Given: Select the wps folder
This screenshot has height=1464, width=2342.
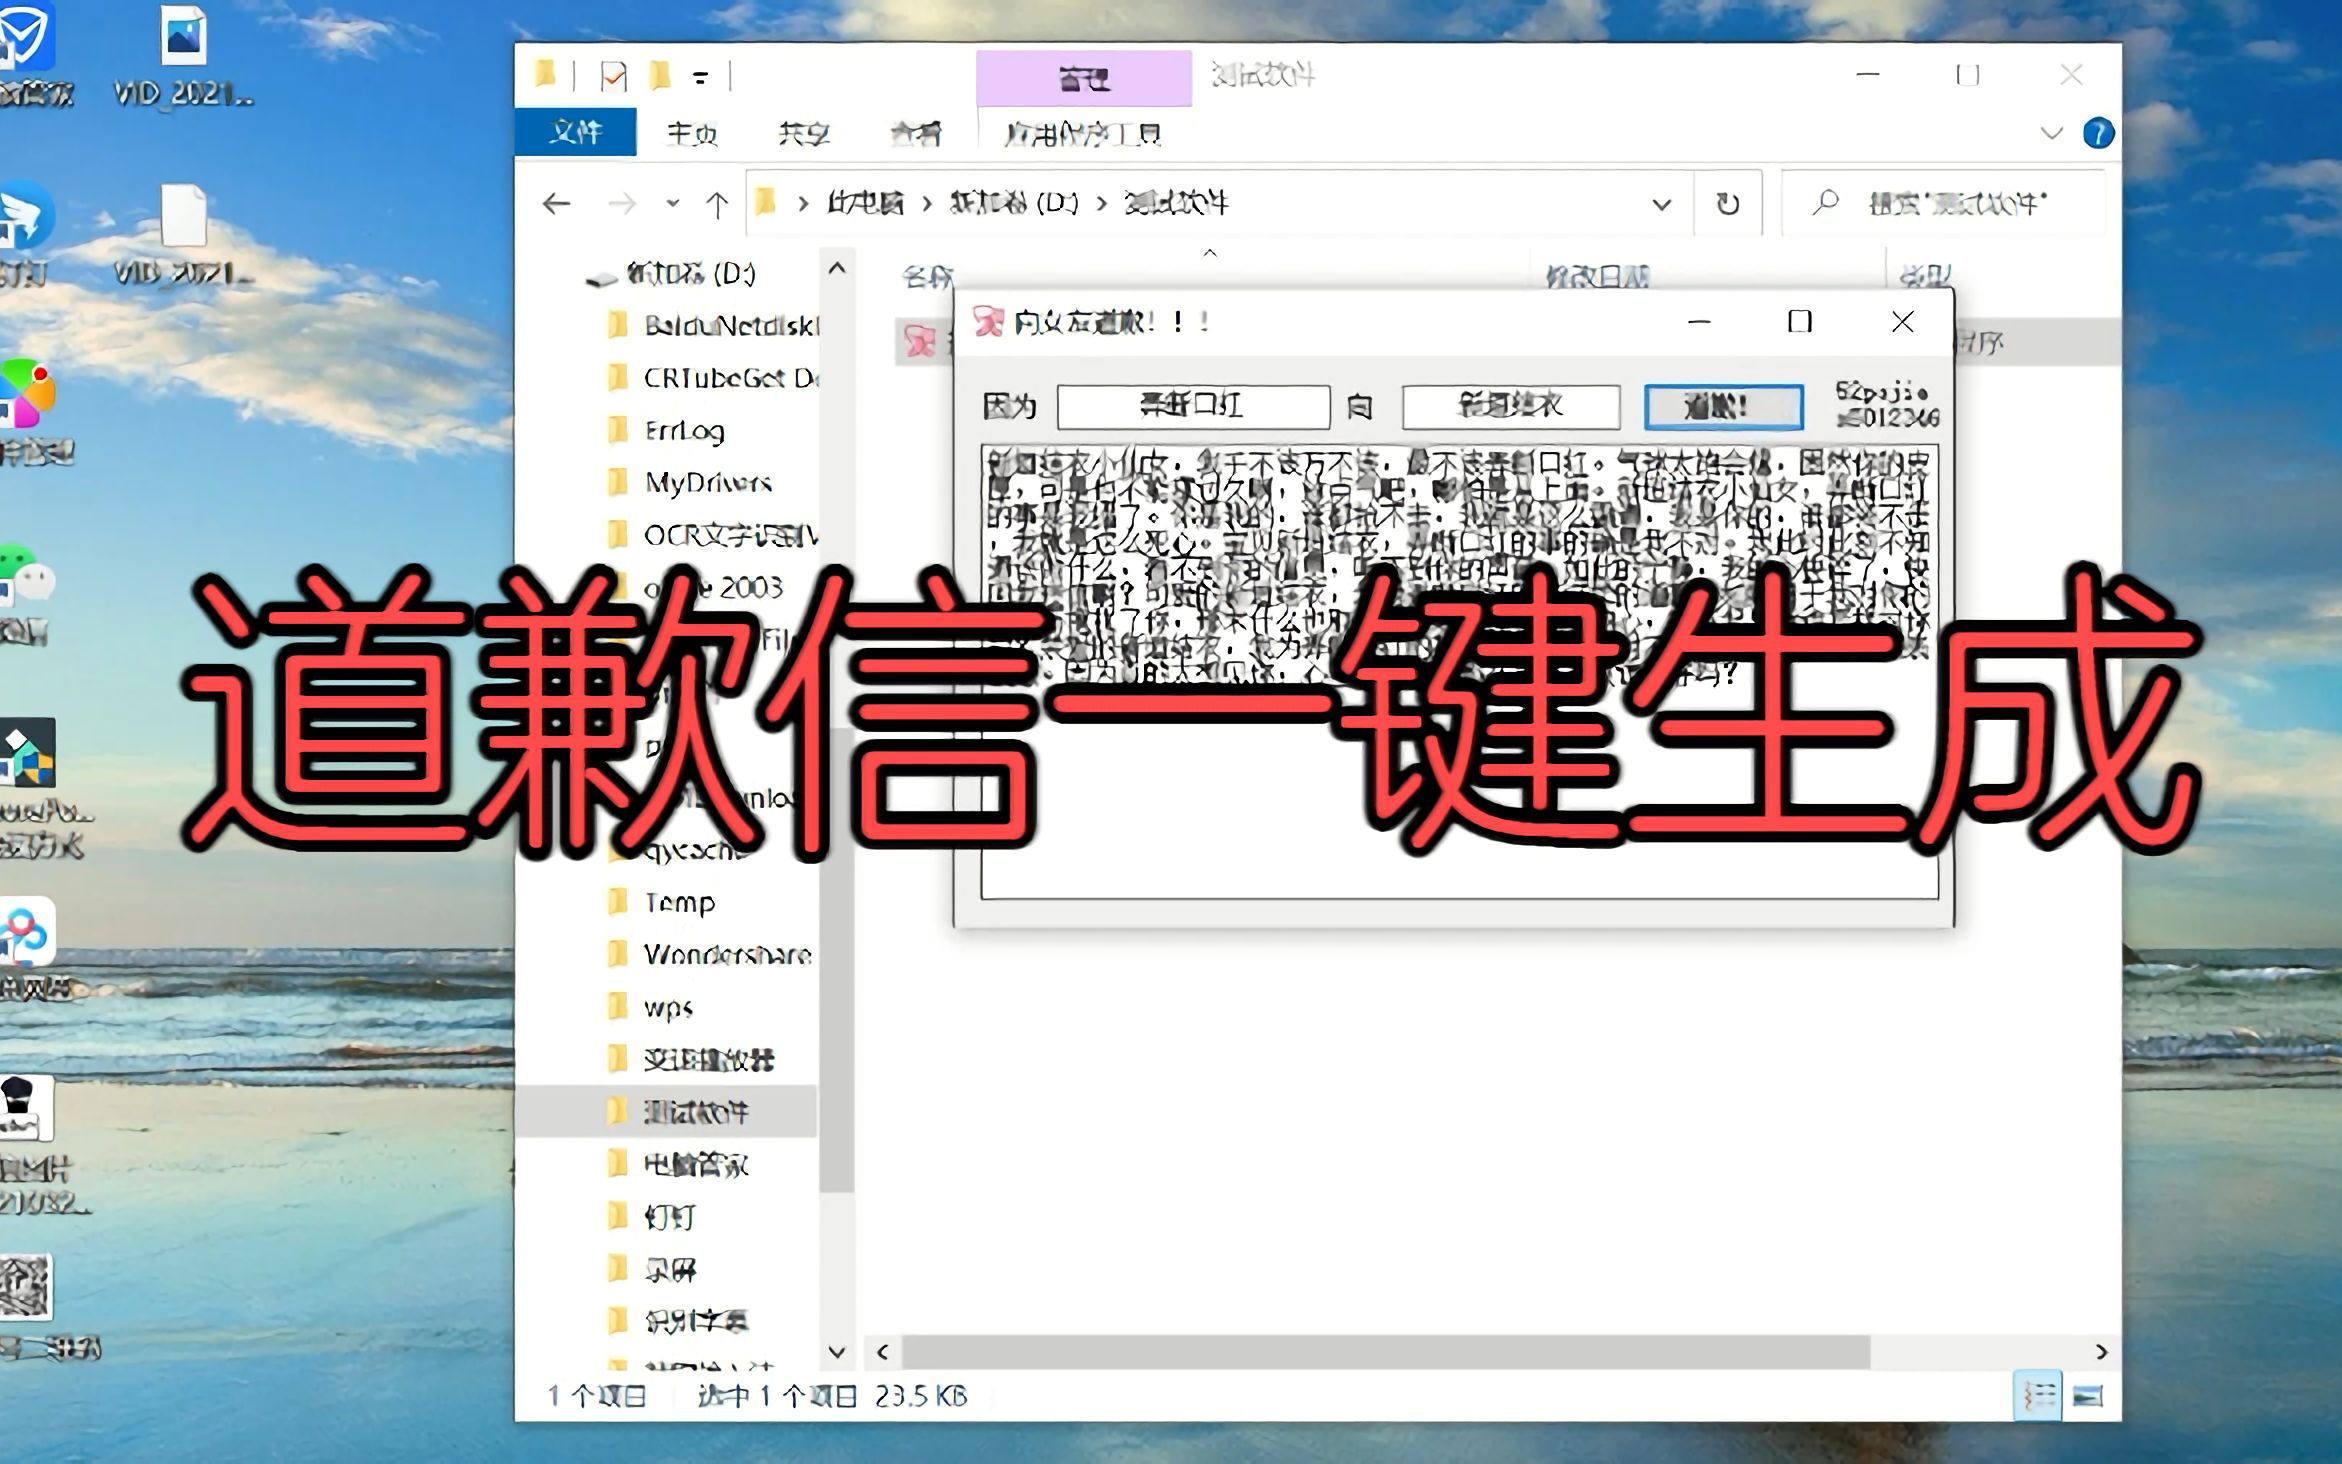Looking at the screenshot, I should point(650,1007).
